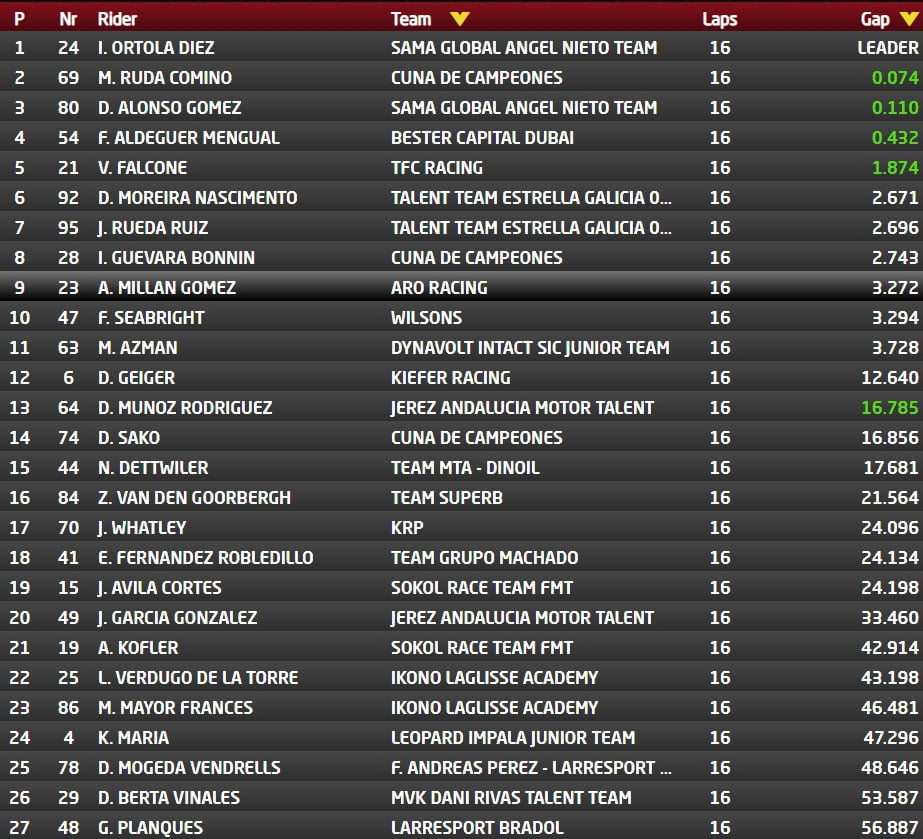Select the green 16.785 gap value
The width and height of the screenshot is (923, 839).
(x=888, y=407)
